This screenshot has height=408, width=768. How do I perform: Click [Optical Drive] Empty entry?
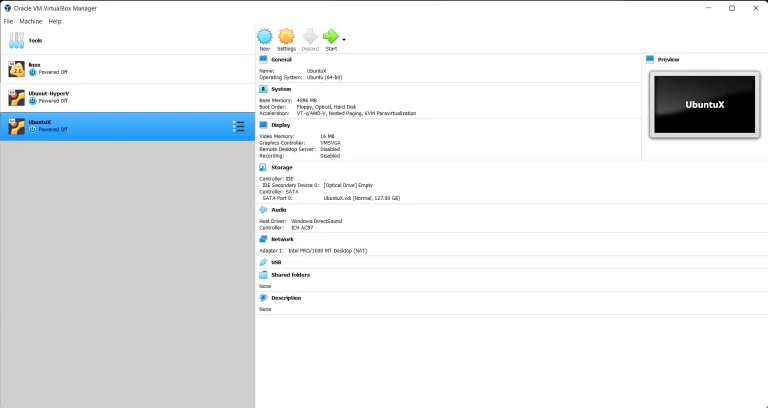click(348, 185)
